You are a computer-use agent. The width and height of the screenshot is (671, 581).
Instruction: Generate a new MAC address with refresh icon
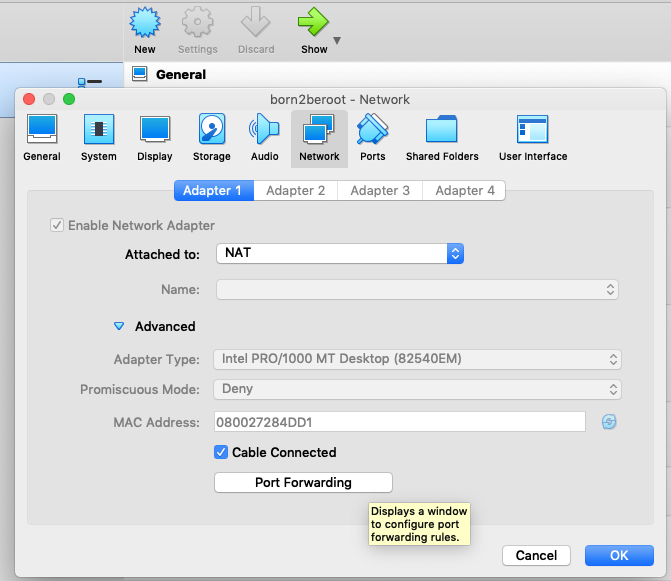[x=609, y=422]
